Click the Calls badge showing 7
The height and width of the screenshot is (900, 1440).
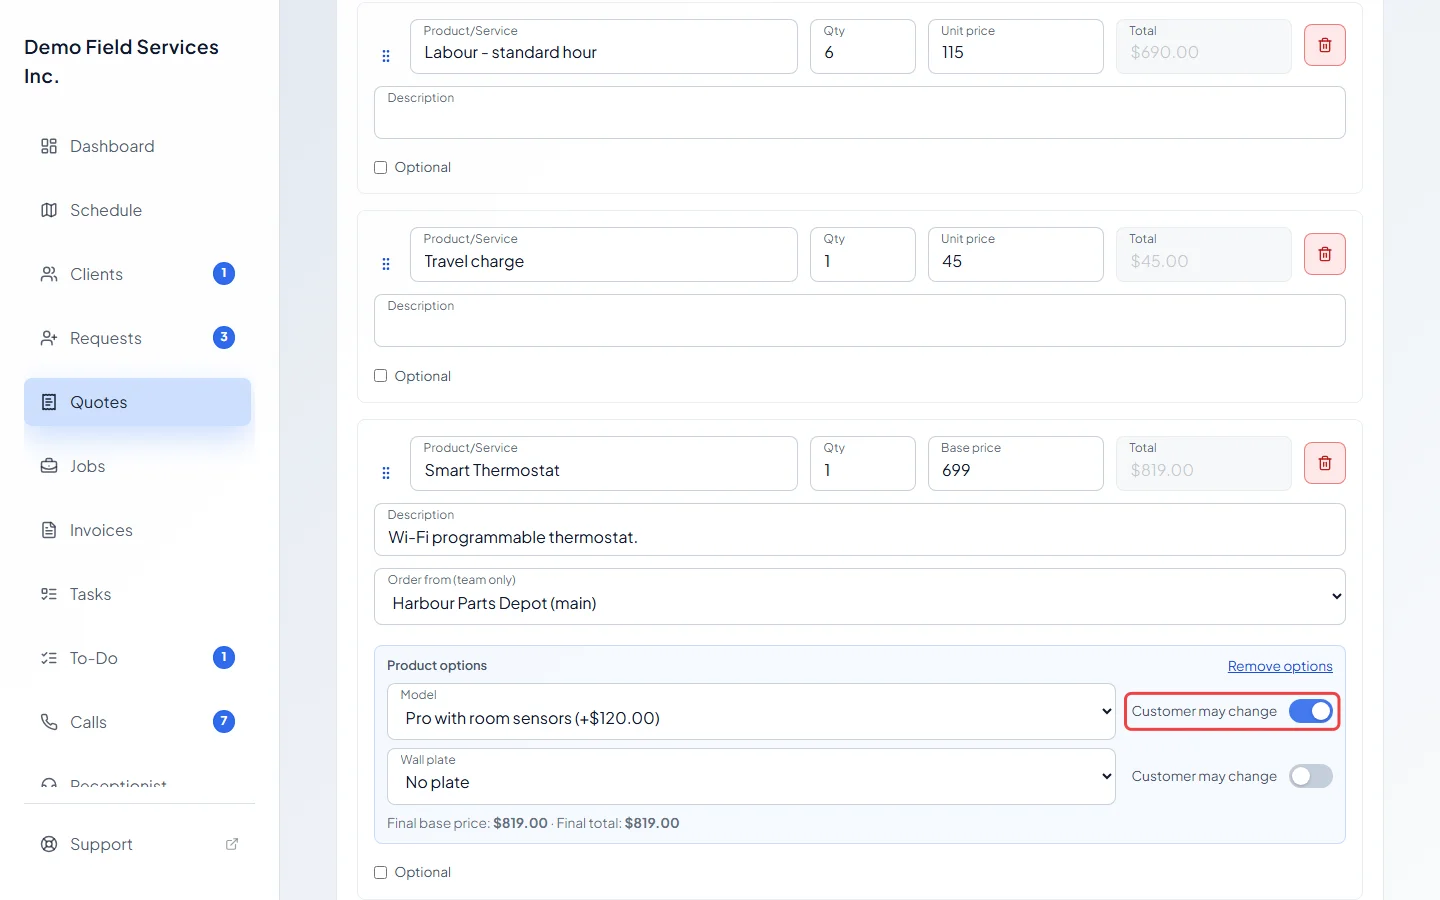(x=224, y=721)
